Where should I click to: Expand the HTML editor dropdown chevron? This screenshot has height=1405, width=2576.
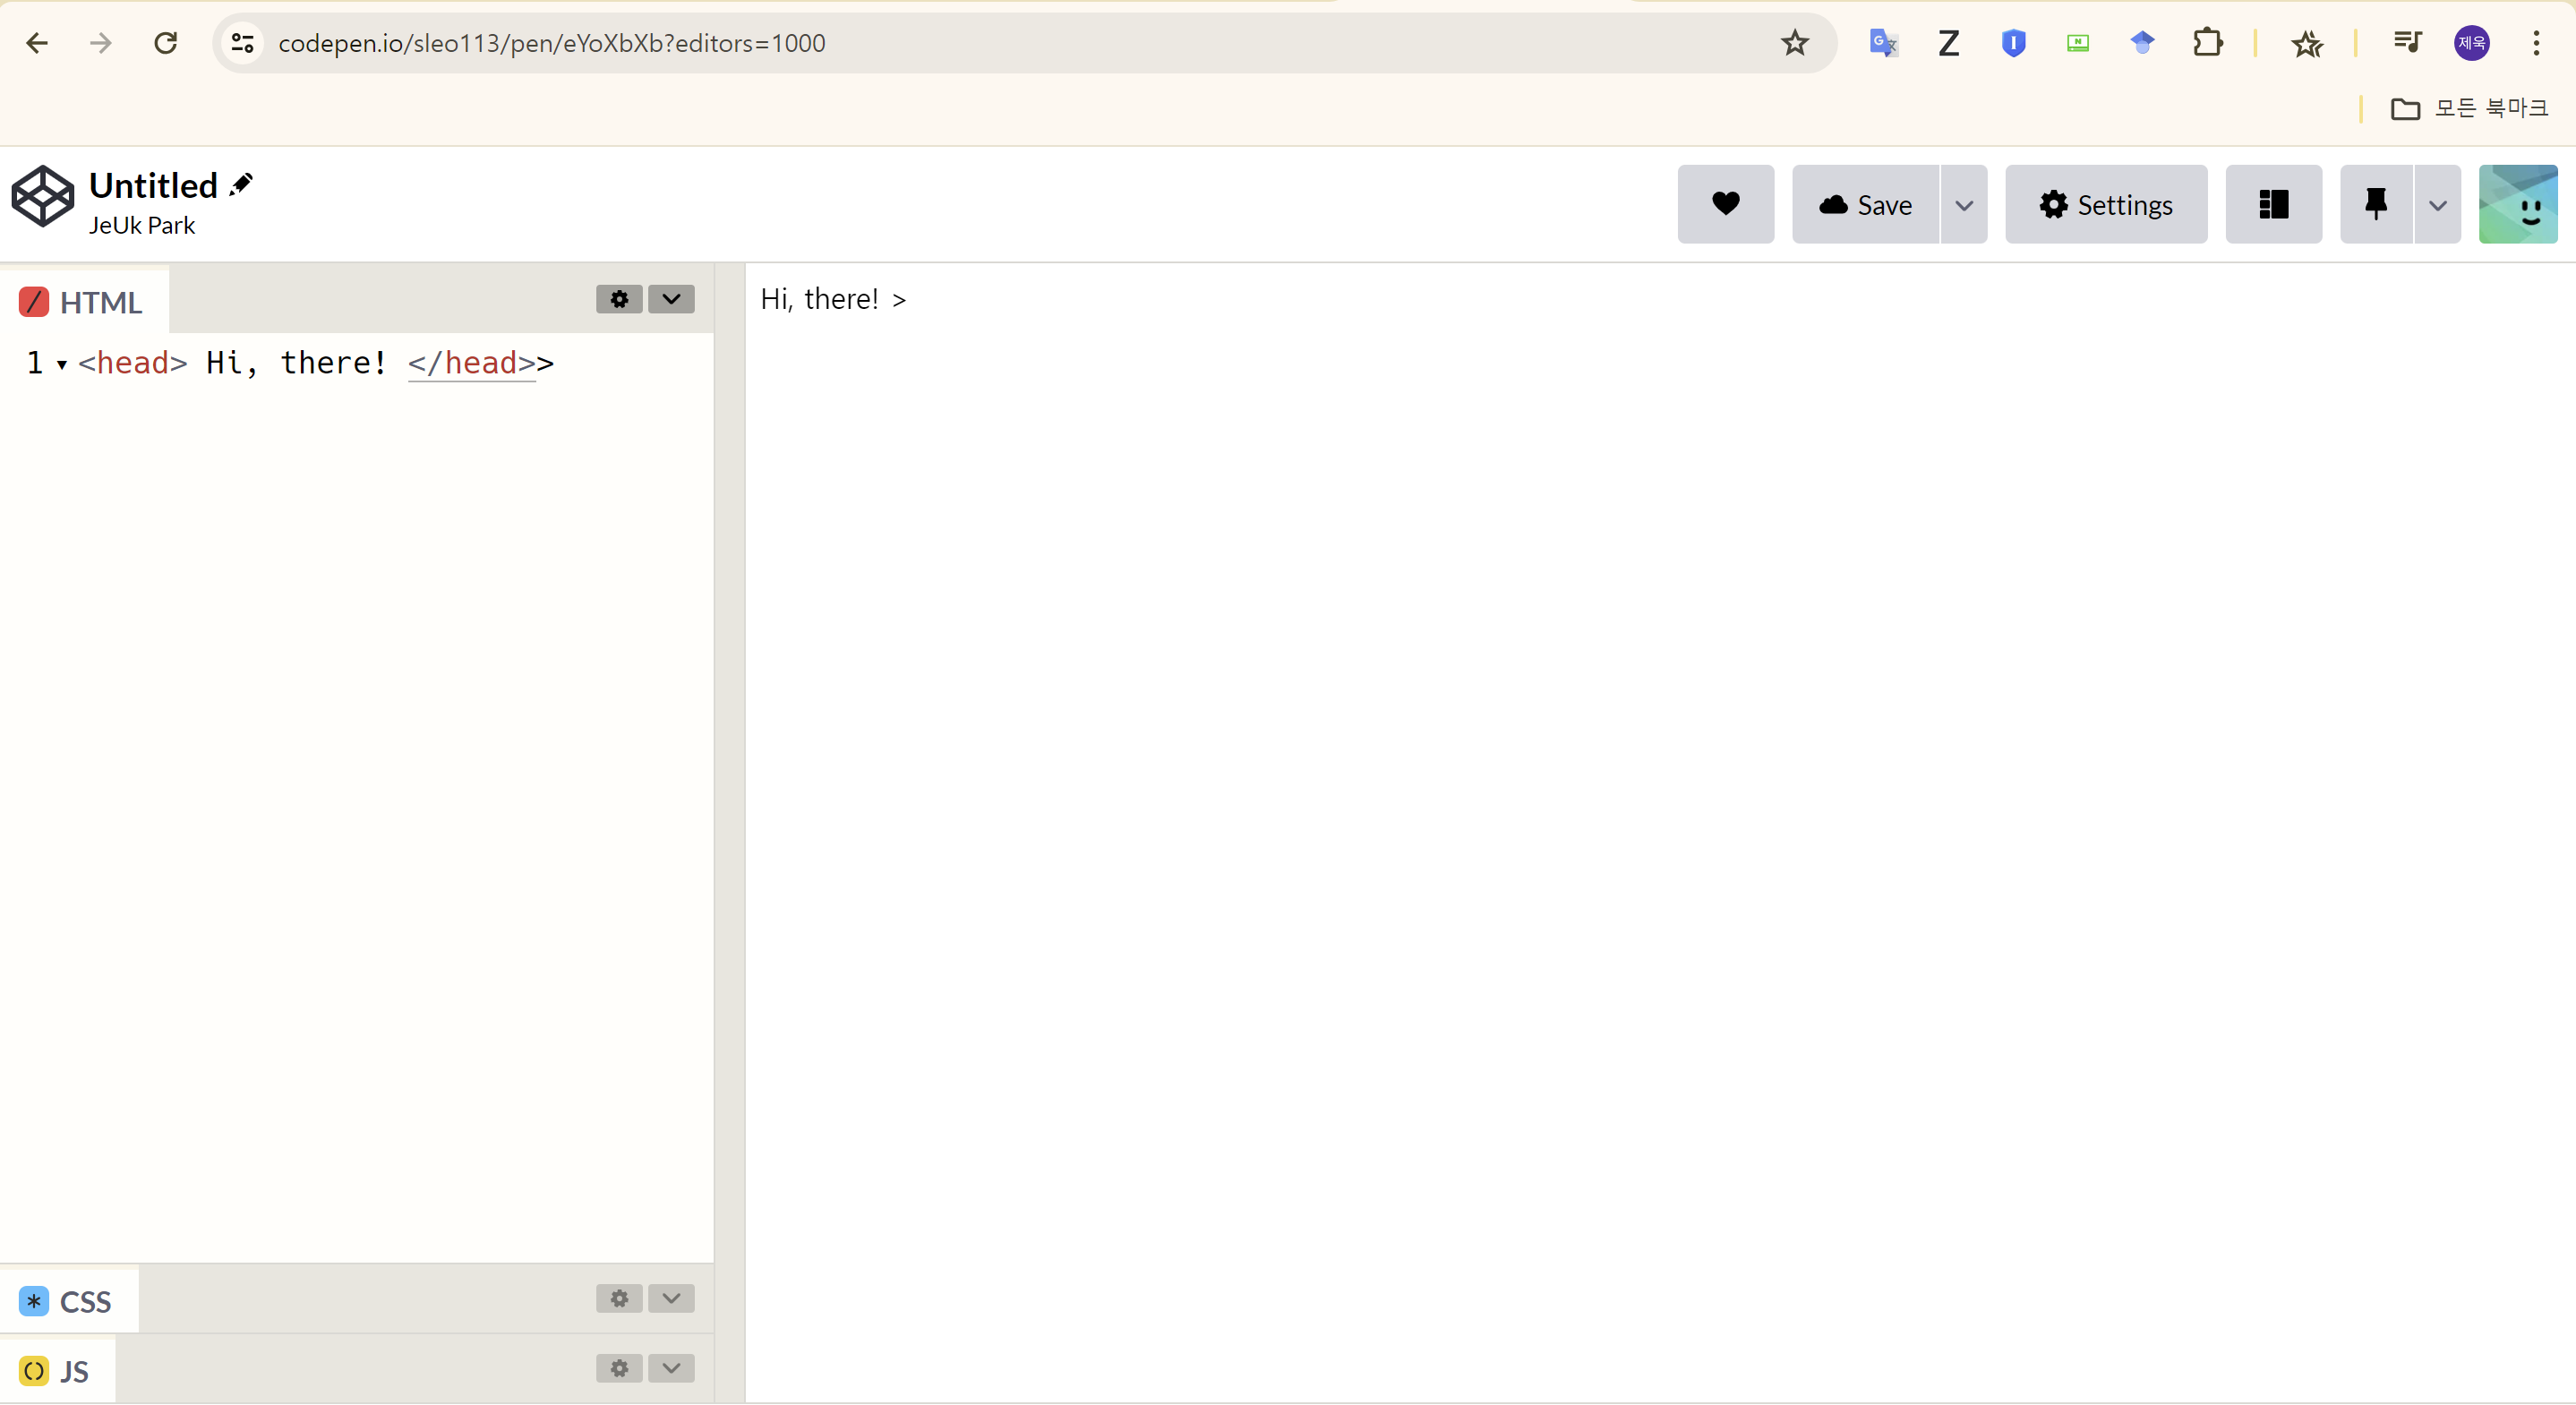click(x=671, y=299)
